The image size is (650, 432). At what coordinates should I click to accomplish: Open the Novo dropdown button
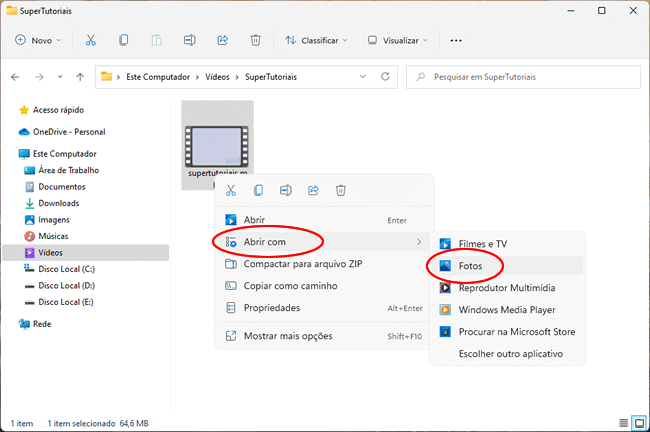coord(38,41)
